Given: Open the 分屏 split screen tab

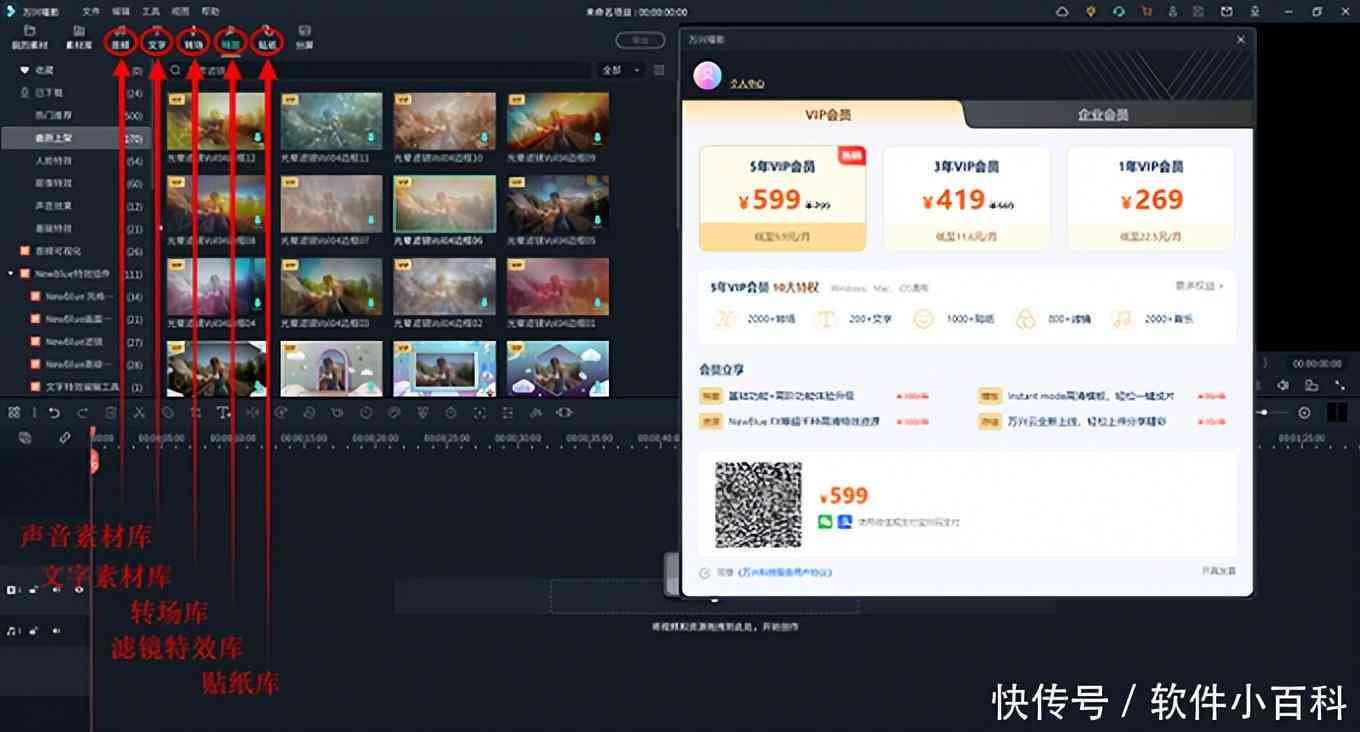Looking at the screenshot, I should 304,38.
